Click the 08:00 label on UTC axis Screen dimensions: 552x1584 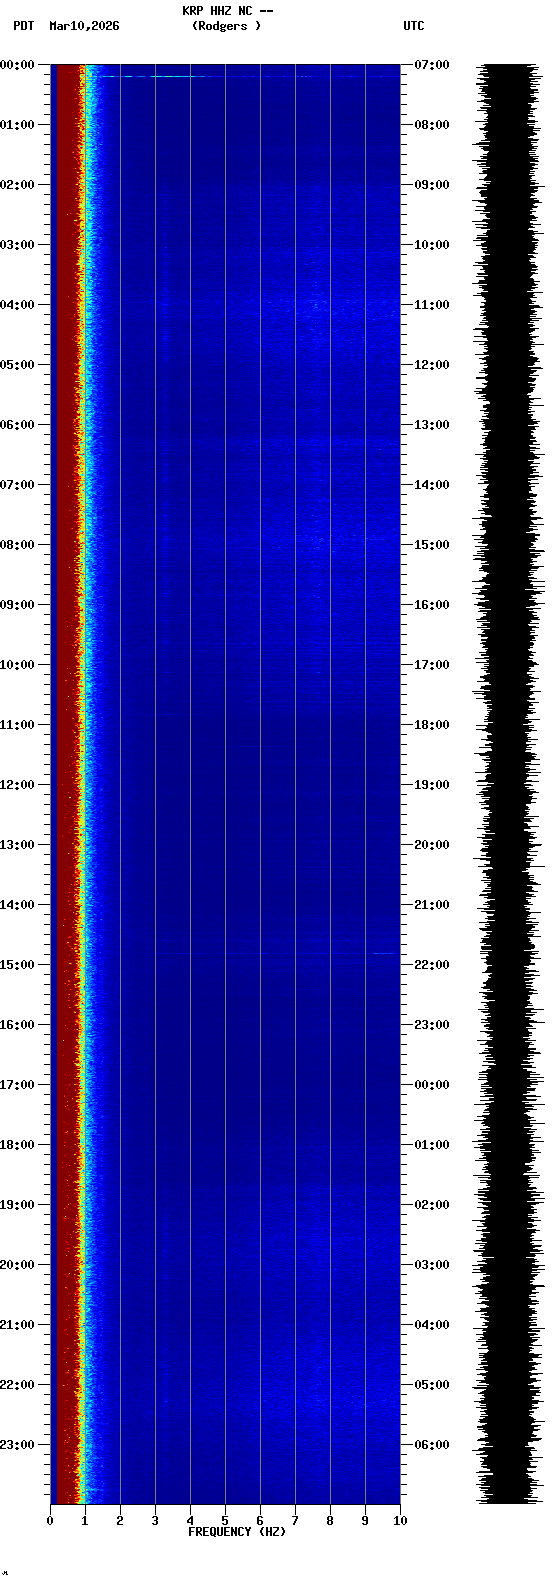click(432, 125)
